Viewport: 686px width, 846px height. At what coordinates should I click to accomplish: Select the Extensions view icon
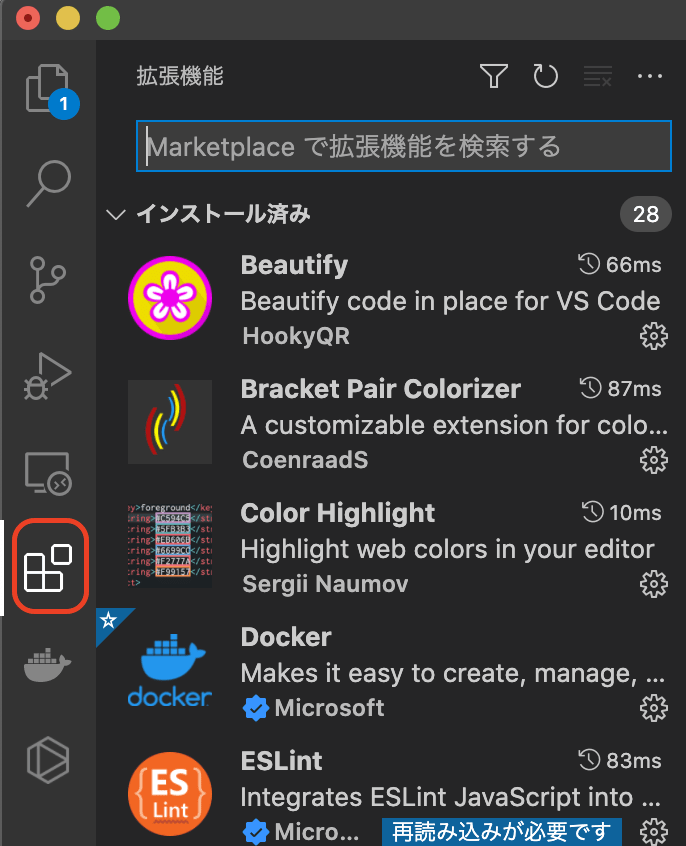49,568
